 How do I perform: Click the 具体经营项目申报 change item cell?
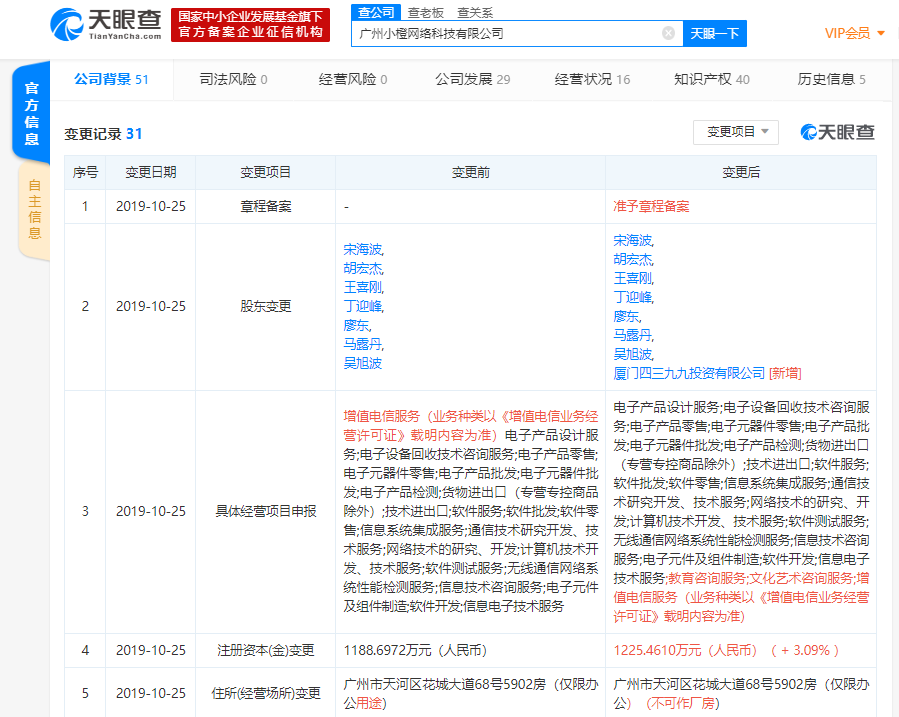tap(265, 511)
